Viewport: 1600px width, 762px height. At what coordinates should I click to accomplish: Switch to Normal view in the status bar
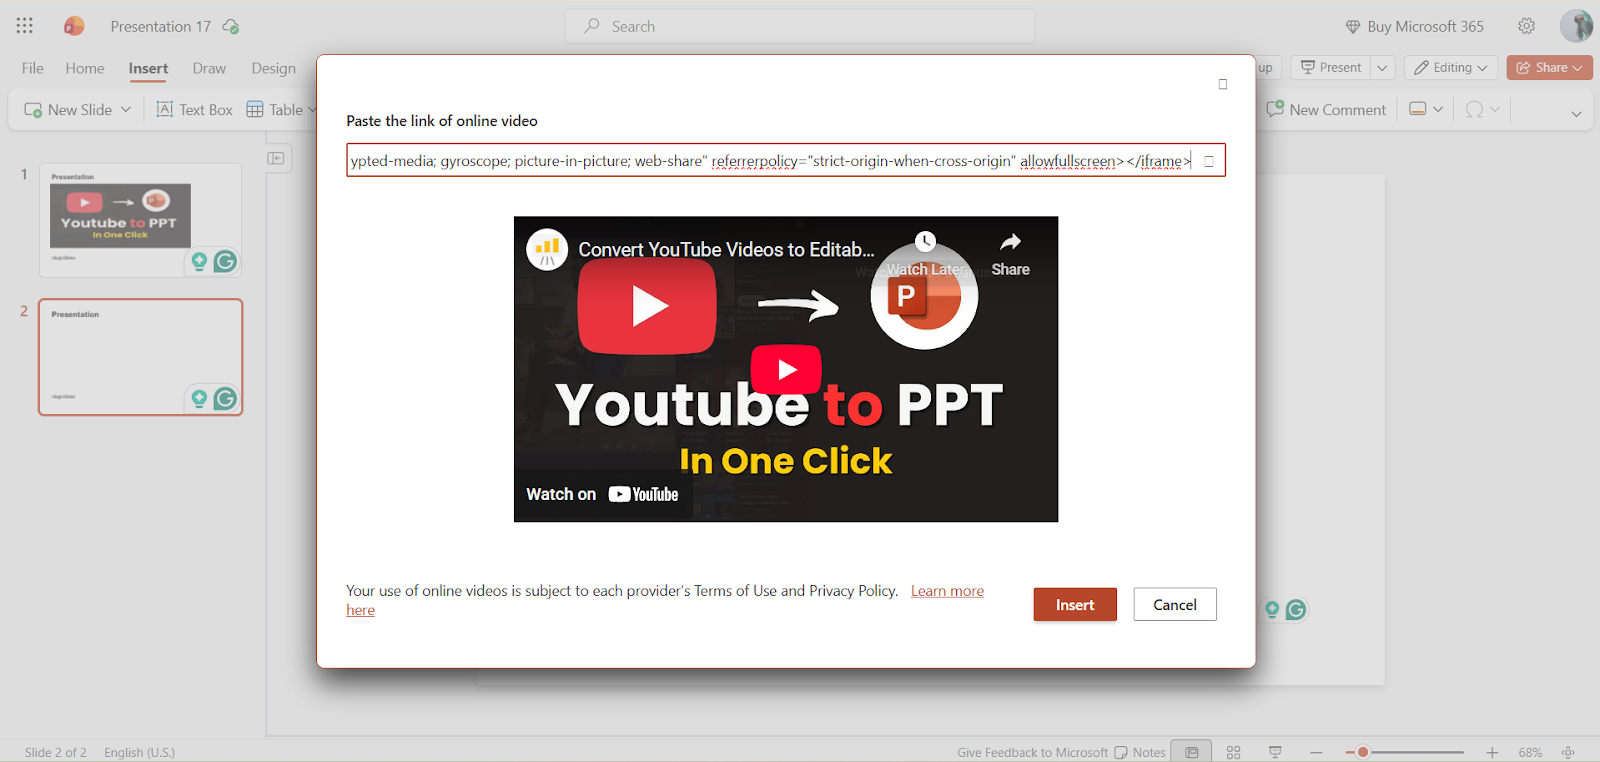tap(1192, 752)
